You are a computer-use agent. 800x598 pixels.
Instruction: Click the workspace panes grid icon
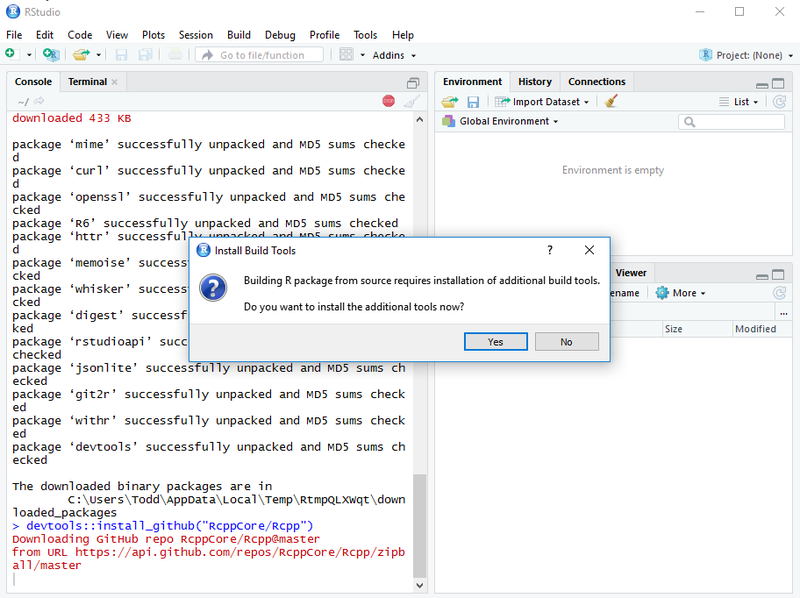point(346,55)
